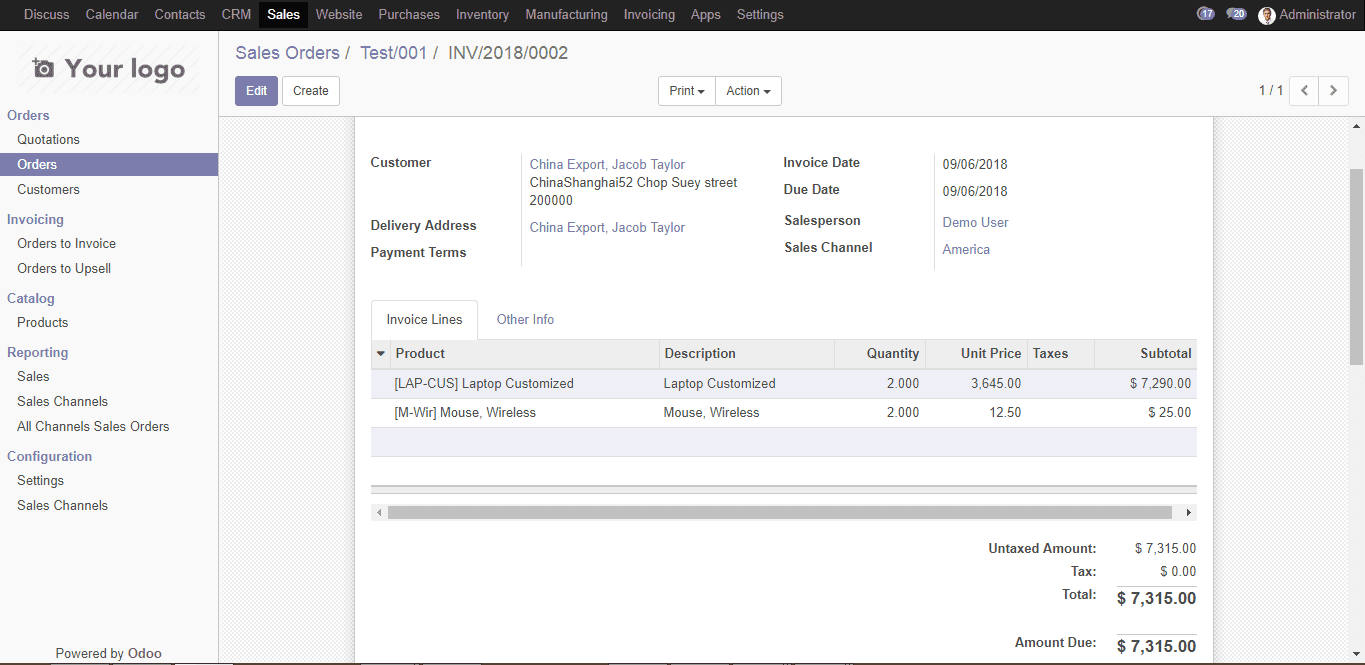Open delivery address China Export, Jacob Taylor
This screenshot has height=665, width=1365.
click(x=607, y=228)
